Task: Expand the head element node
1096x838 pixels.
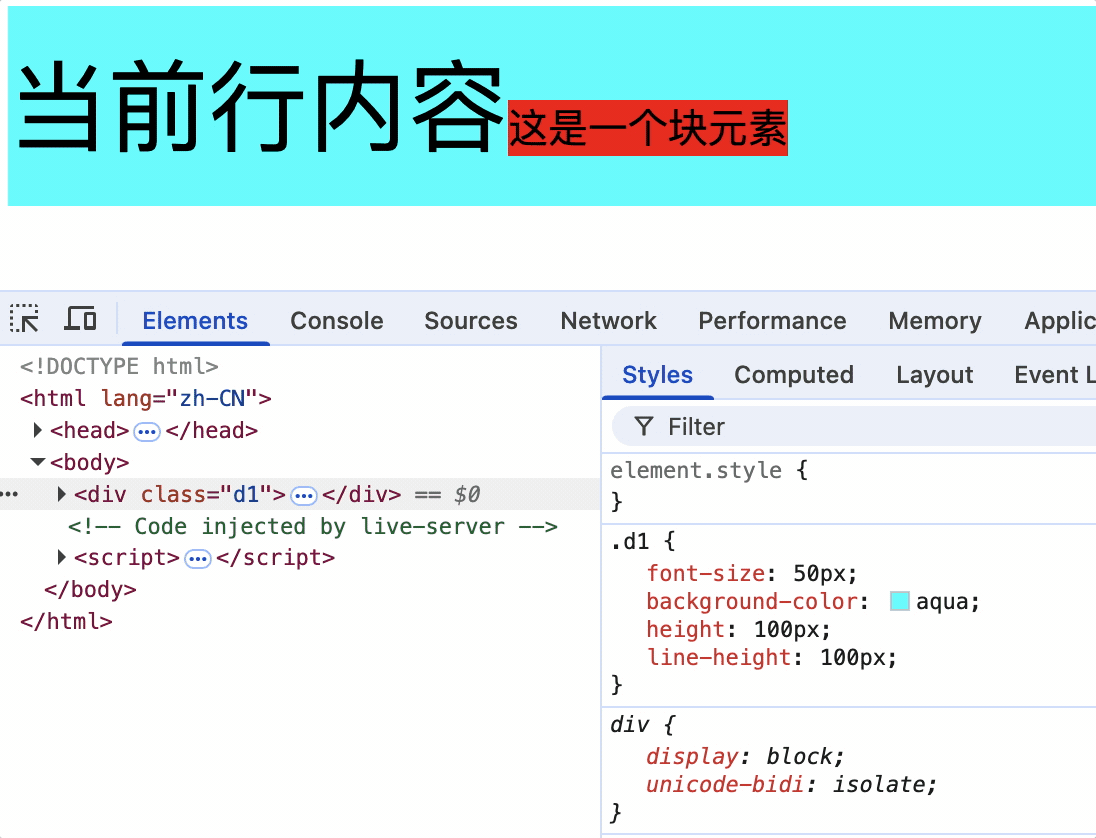Action: point(38,430)
